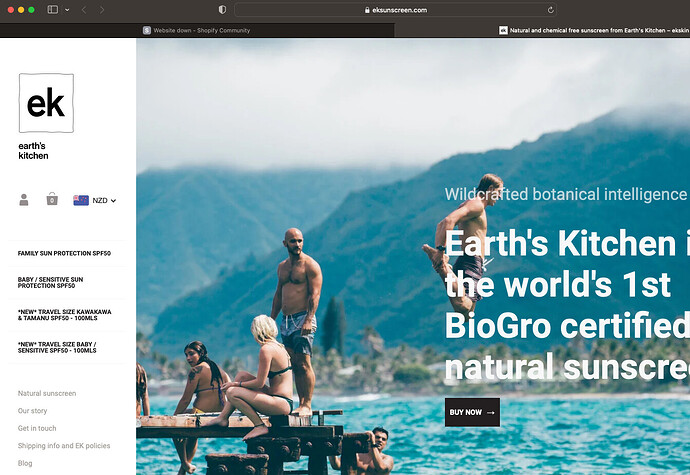
Task: Click the Shopify favicon on first tab
Action: pyautogui.click(x=147, y=30)
